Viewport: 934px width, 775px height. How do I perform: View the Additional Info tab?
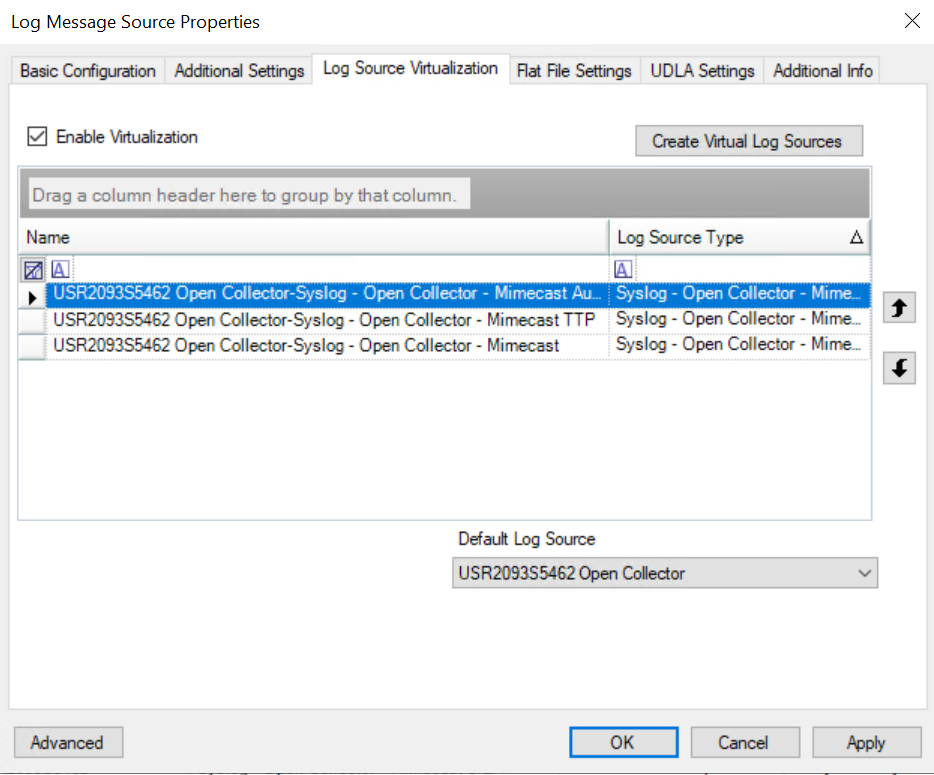pyautogui.click(x=823, y=71)
